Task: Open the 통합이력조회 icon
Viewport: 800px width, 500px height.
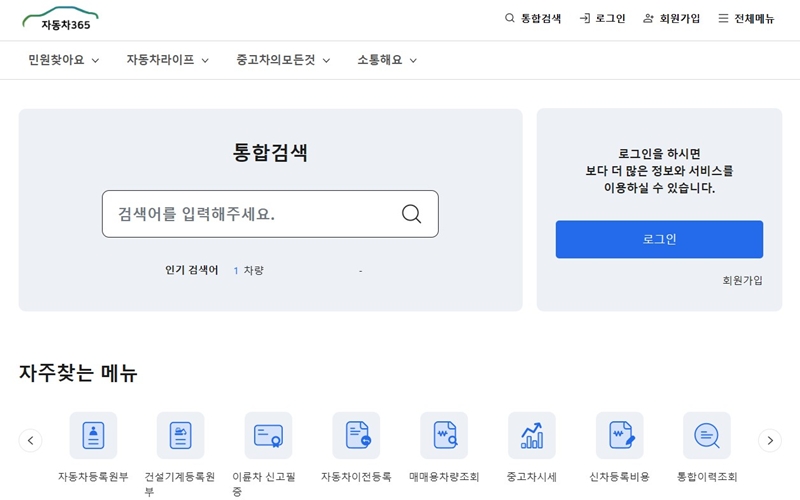Action: click(707, 436)
